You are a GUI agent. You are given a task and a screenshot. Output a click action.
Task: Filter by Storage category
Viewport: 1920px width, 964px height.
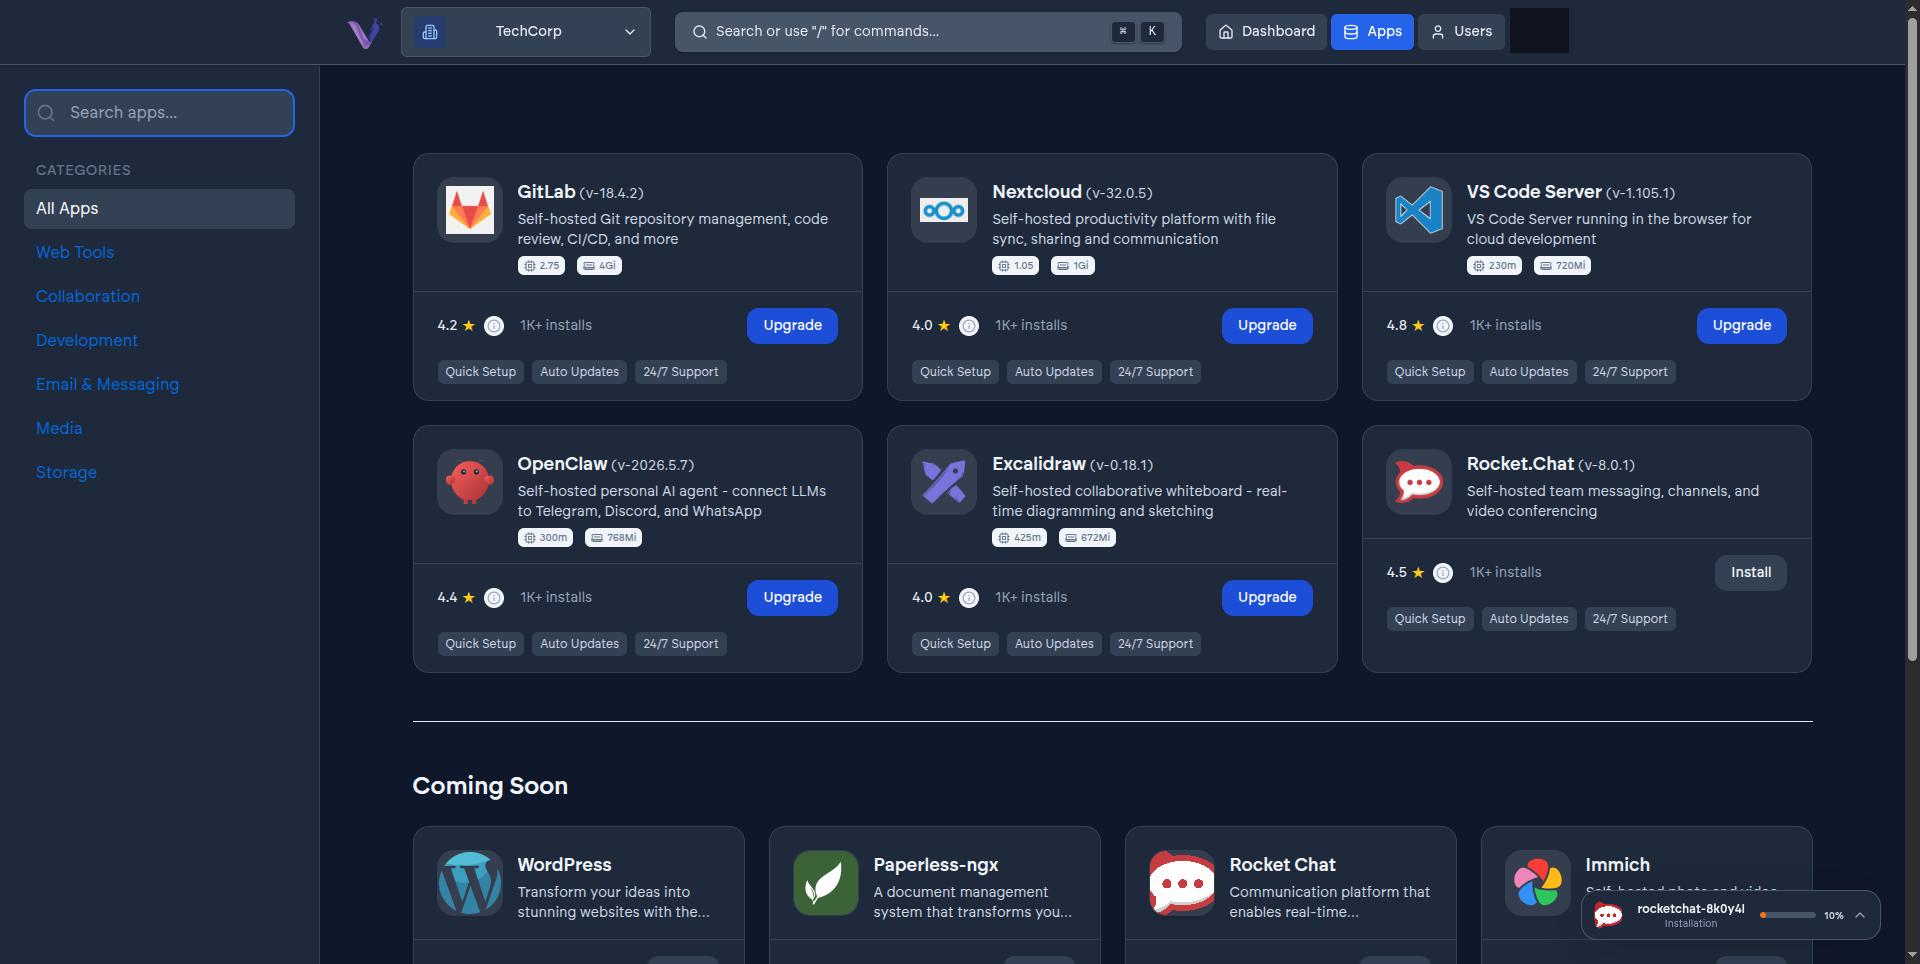click(x=66, y=473)
